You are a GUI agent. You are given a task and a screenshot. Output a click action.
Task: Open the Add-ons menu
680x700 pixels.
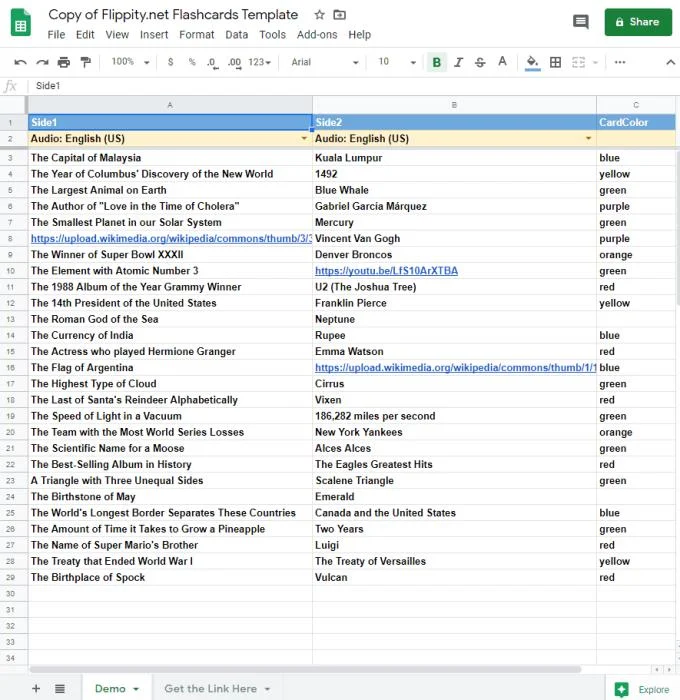317,35
